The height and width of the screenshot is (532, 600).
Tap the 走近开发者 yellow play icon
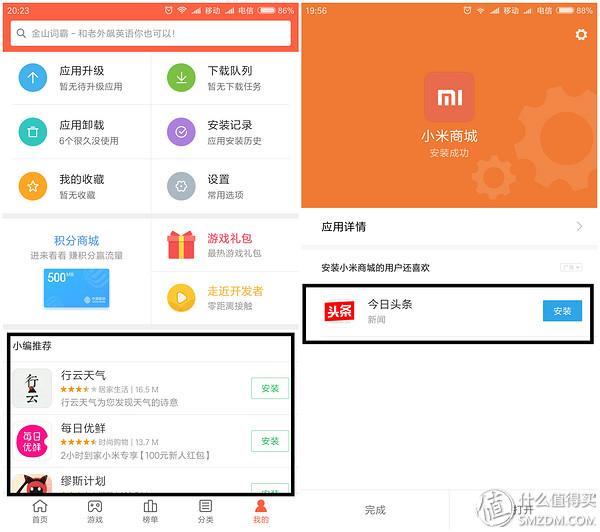pos(181,298)
